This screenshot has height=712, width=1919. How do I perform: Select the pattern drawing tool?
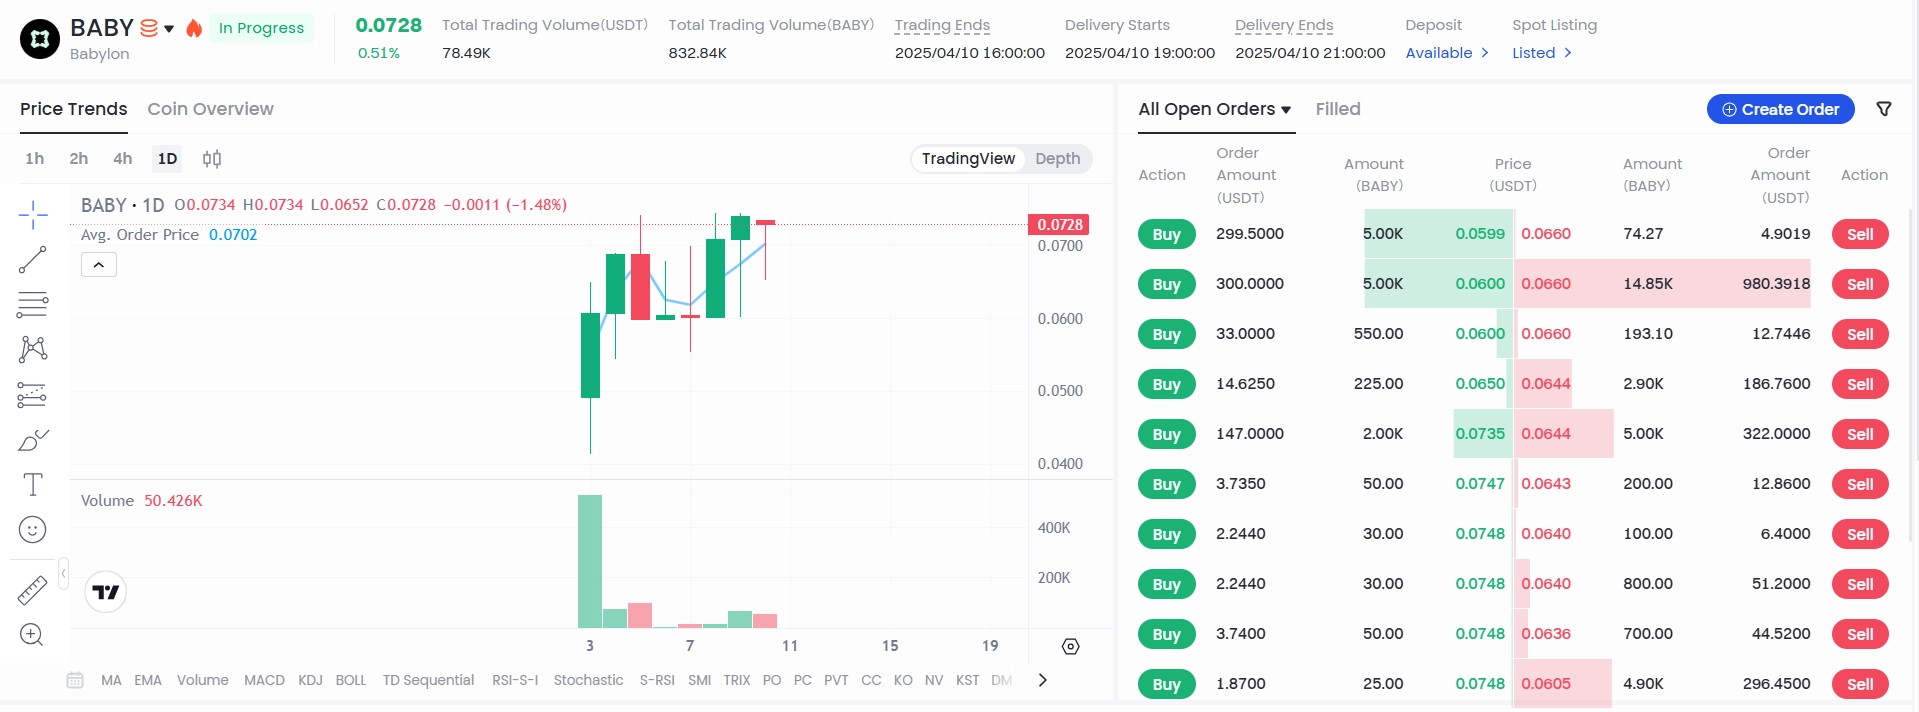point(33,349)
